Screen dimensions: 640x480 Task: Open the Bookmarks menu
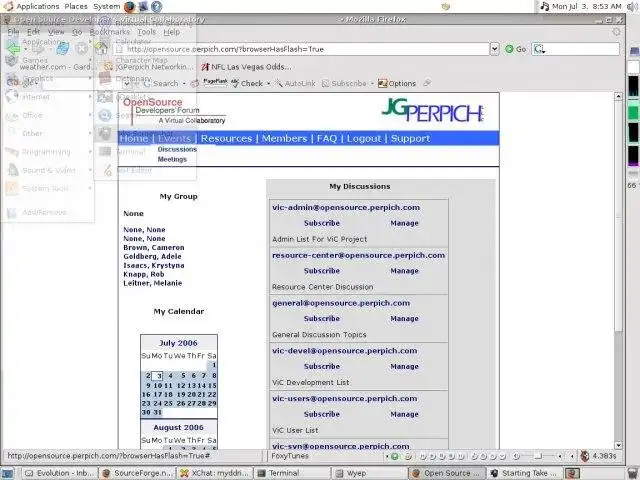click(x=110, y=32)
